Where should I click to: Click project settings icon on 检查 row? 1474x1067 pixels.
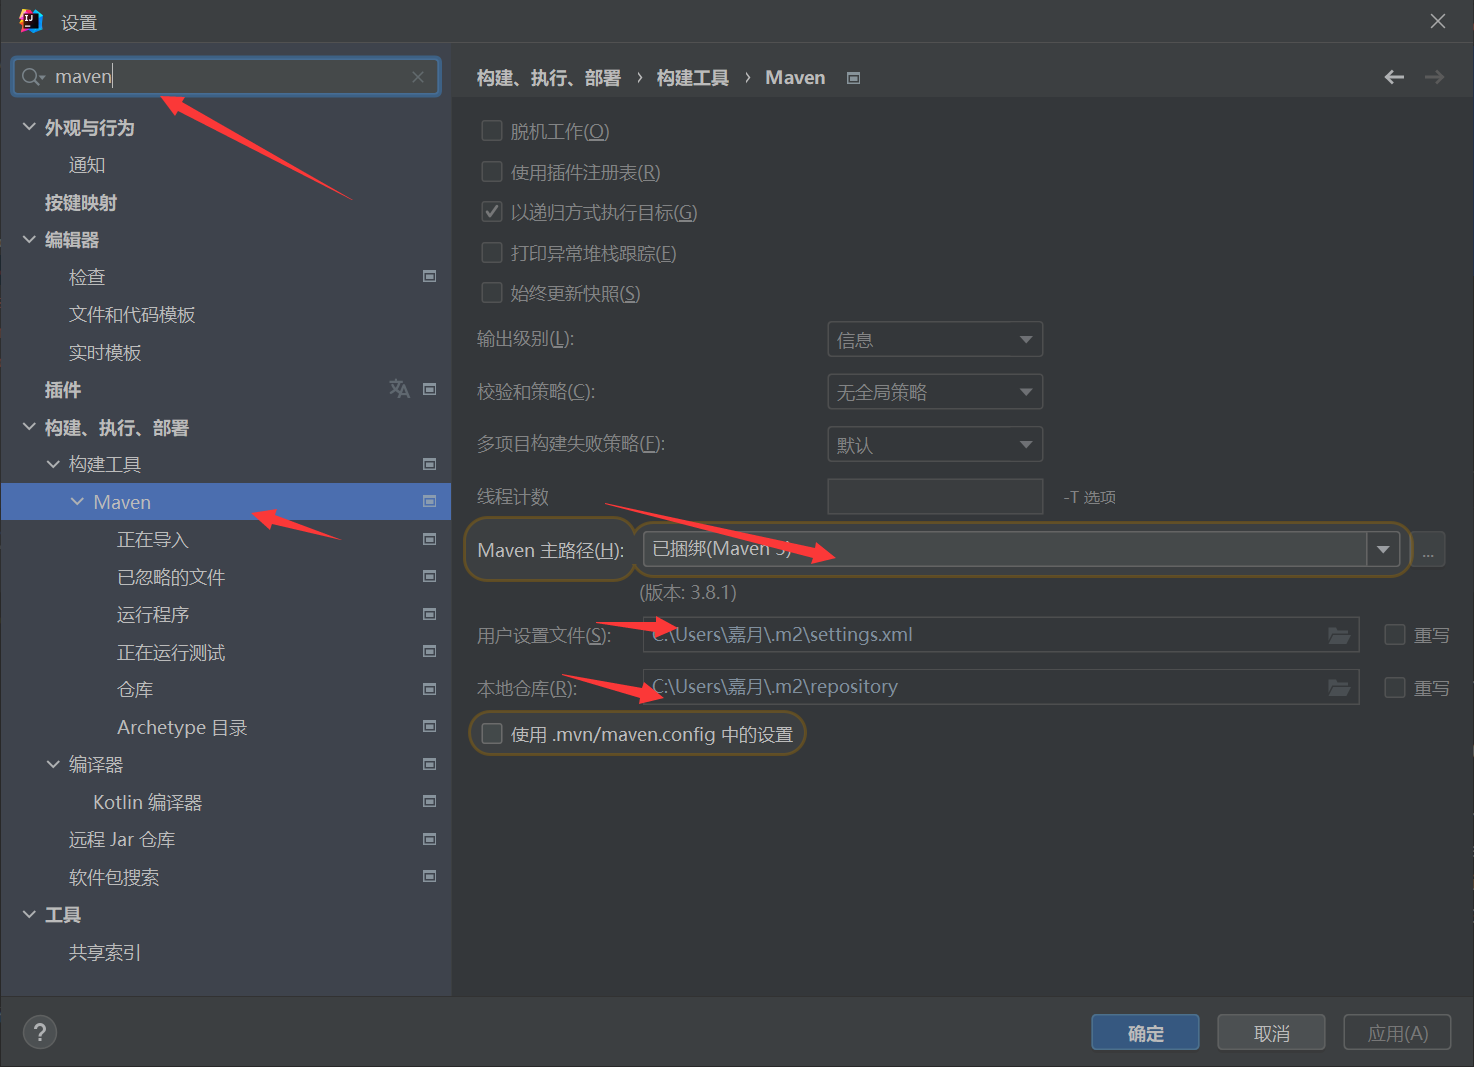(x=429, y=276)
